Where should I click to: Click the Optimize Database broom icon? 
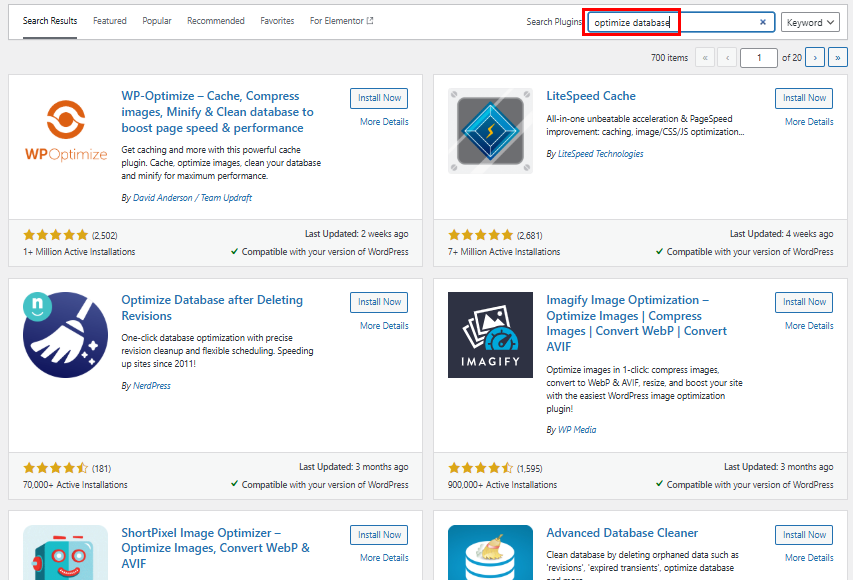64,334
